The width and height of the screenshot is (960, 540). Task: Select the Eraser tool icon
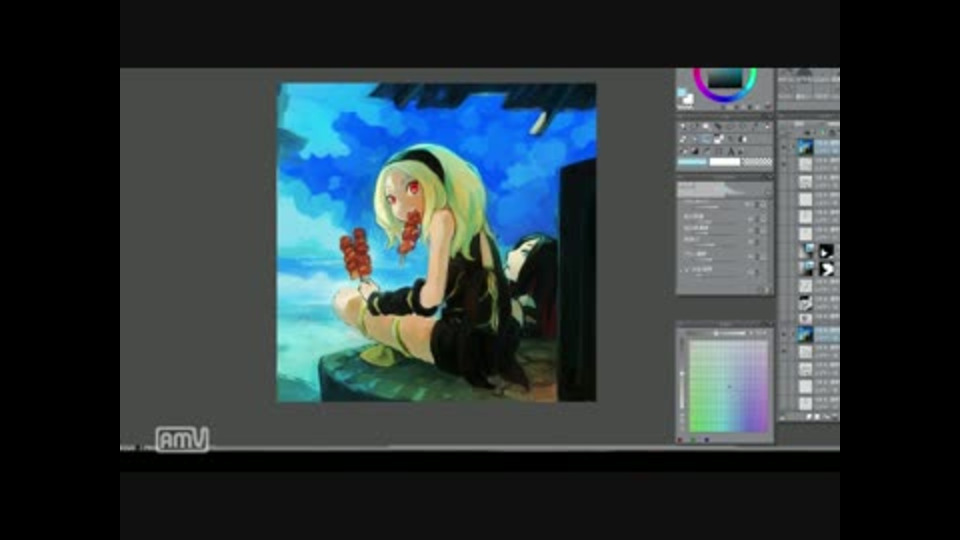click(x=730, y=139)
